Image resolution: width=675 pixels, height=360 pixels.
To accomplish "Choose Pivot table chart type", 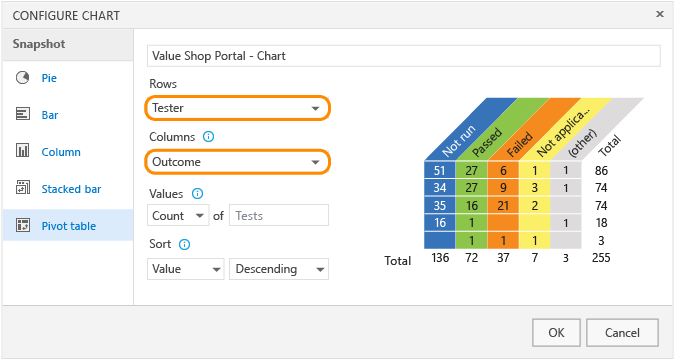I will click(x=68, y=226).
